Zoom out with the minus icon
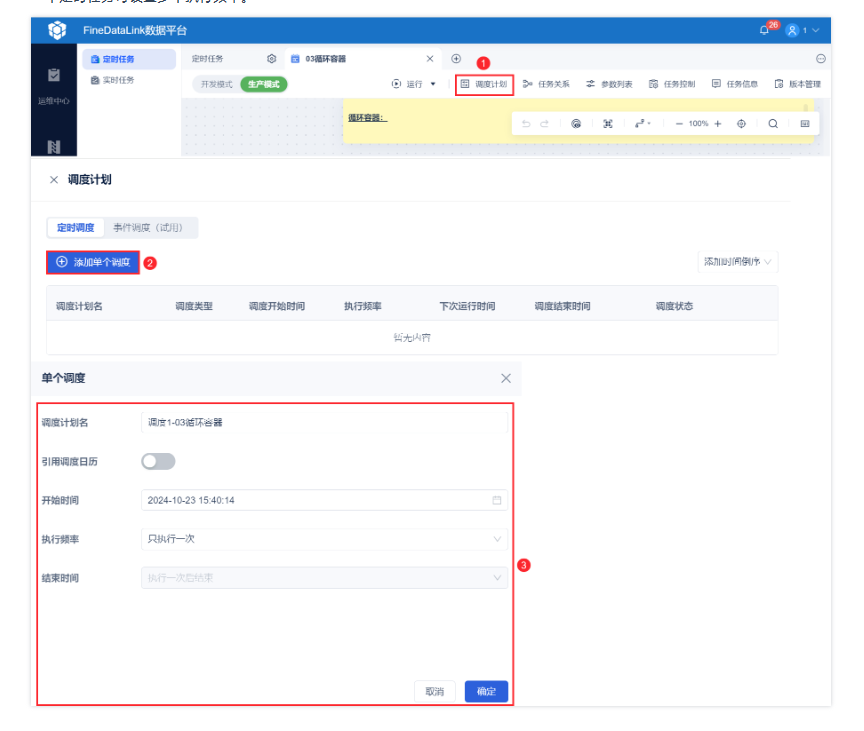This screenshot has width=864, height=731. tap(679, 124)
